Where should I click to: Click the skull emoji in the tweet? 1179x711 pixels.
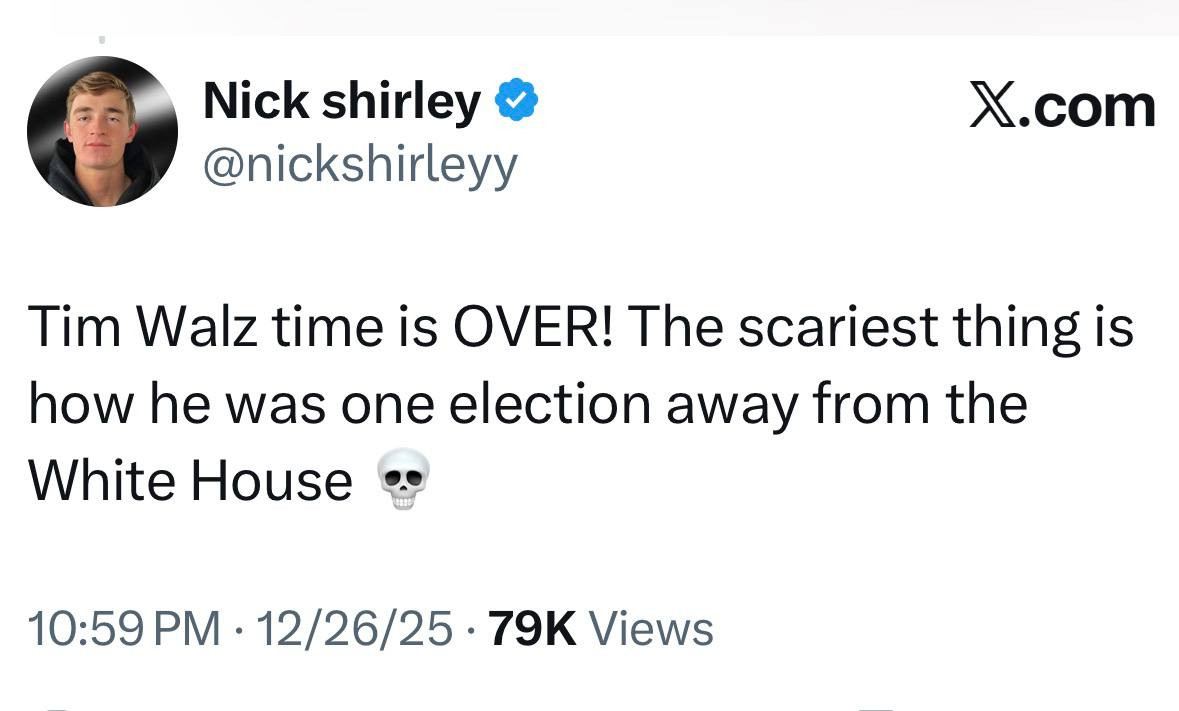coord(405,480)
